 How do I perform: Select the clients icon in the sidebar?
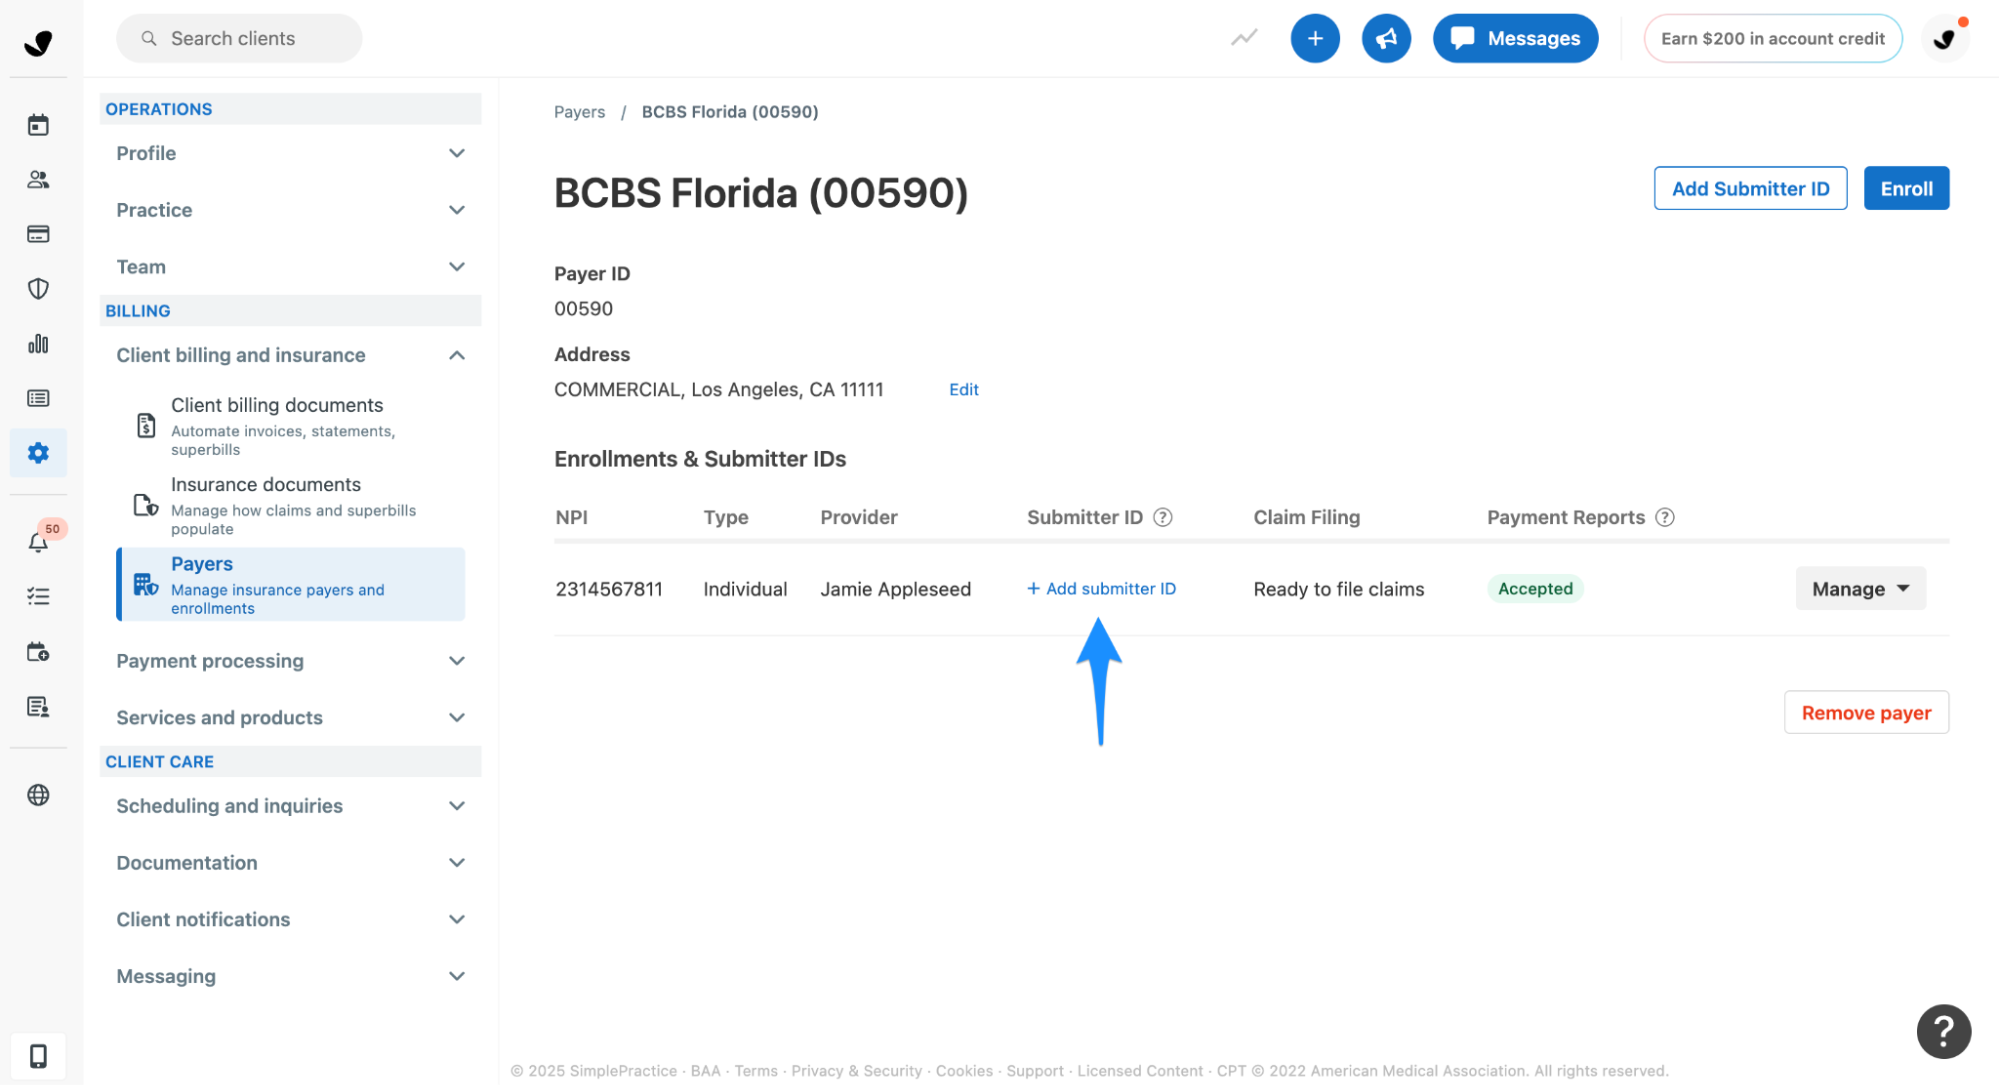(38, 179)
